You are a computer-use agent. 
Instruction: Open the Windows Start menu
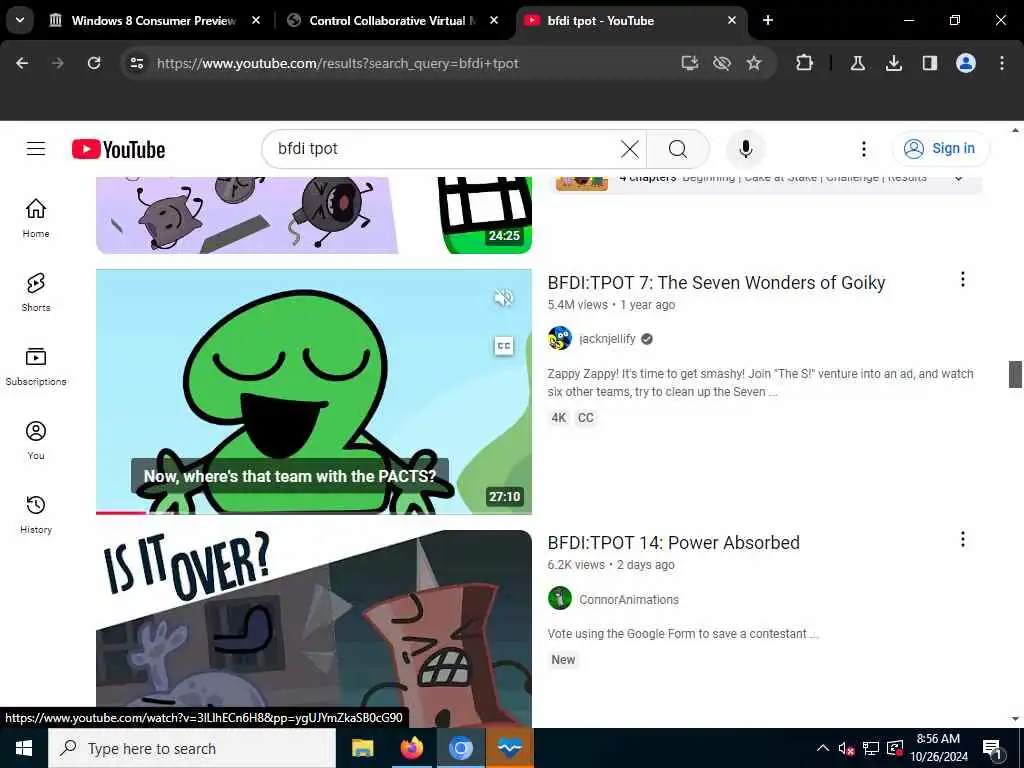(x=24, y=748)
